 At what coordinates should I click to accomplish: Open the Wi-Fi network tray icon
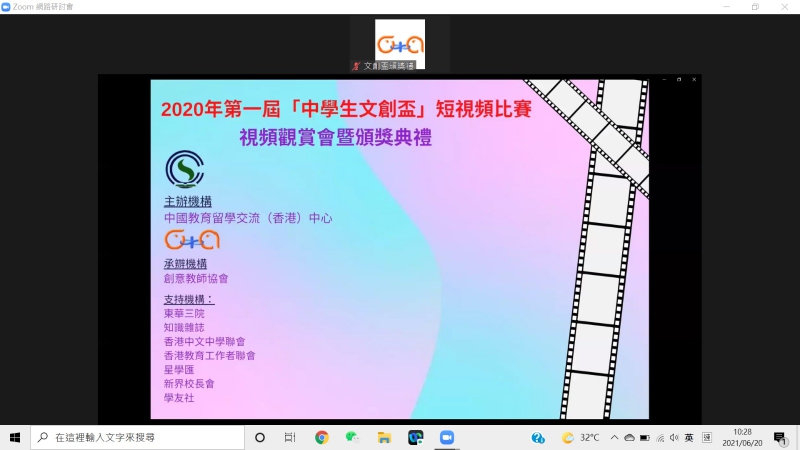coord(660,438)
